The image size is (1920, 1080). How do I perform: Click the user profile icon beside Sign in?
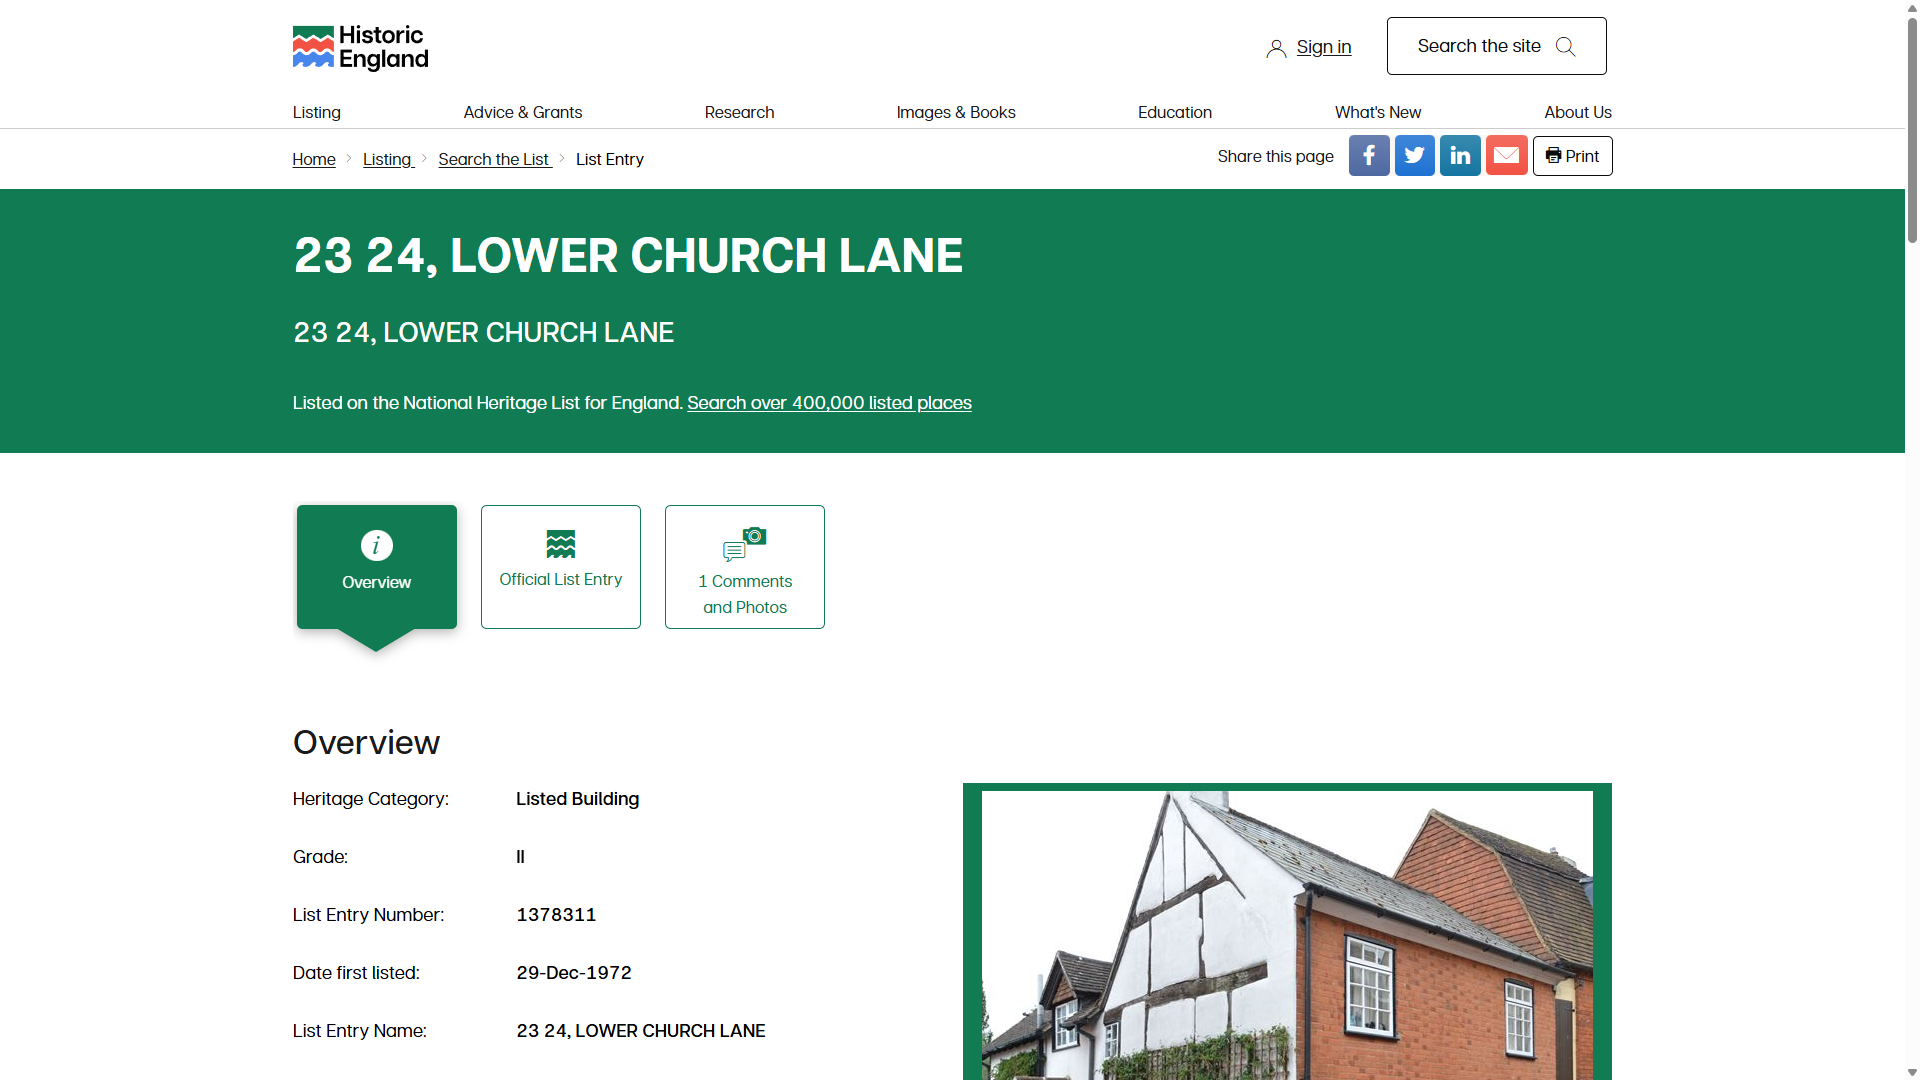click(x=1276, y=48)
